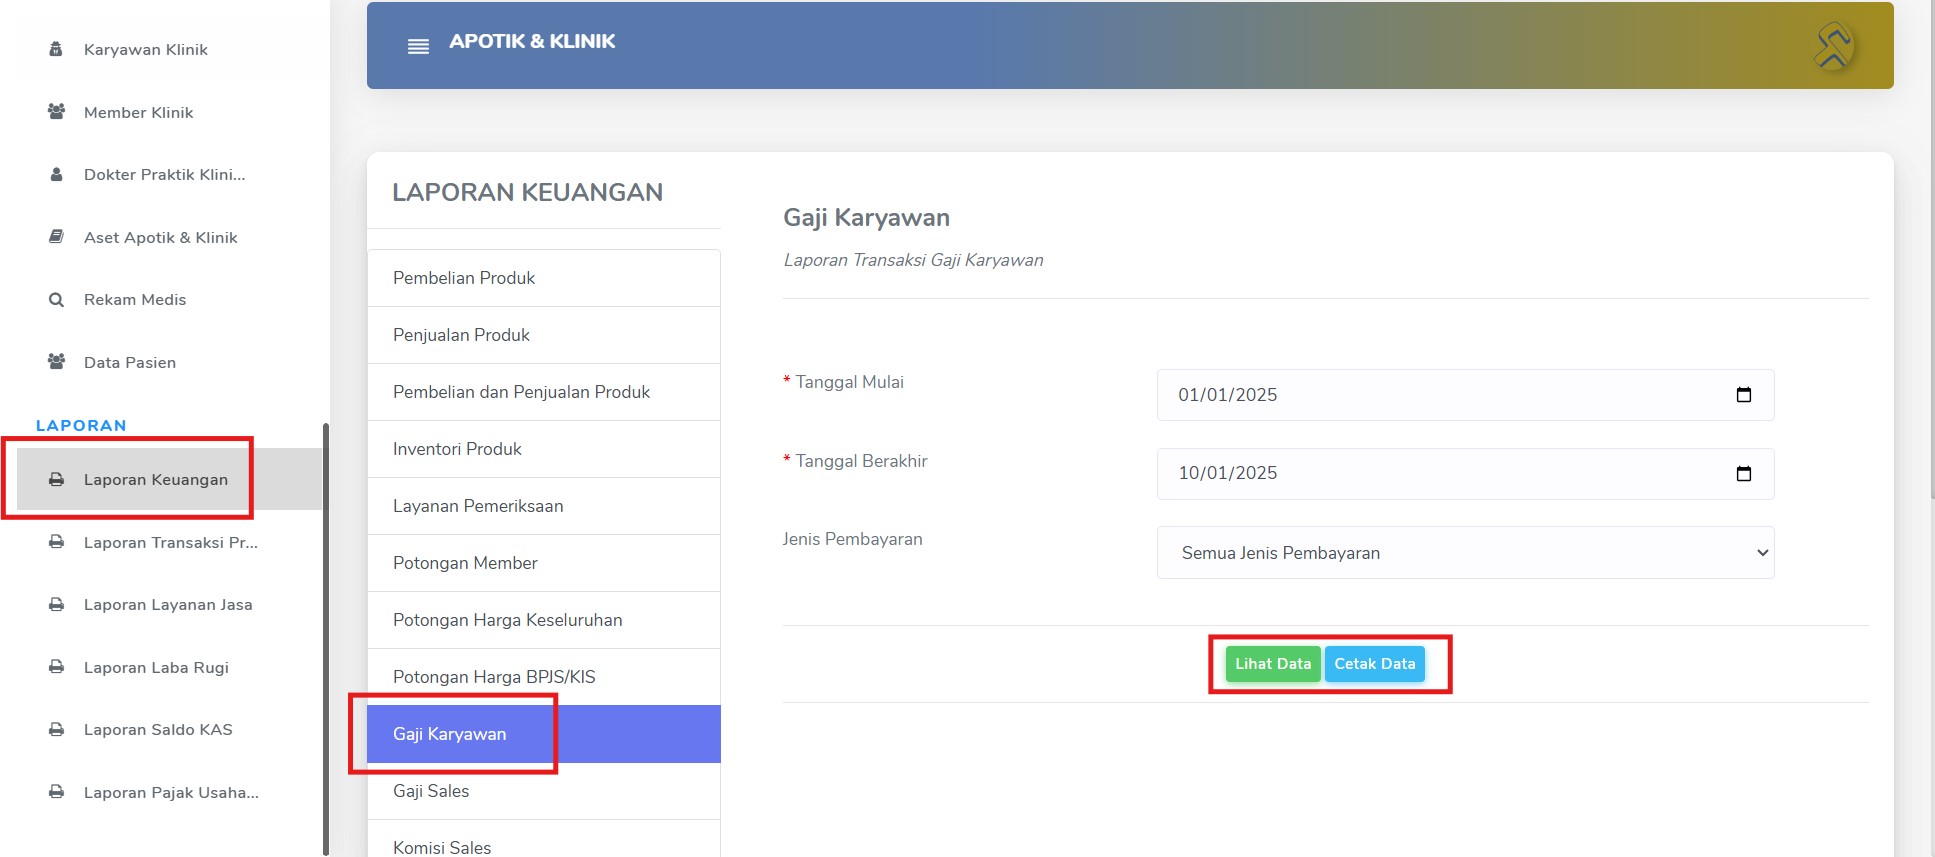The width and height of the screenshot is (1935, 857).
Task: Click the Laporan Transaksi printer icon
Action: coord(56,542)
